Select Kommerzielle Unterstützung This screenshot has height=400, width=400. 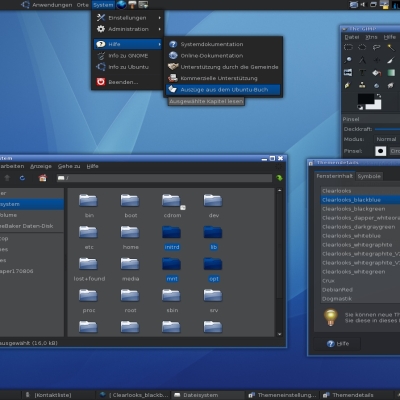point(223,78)
